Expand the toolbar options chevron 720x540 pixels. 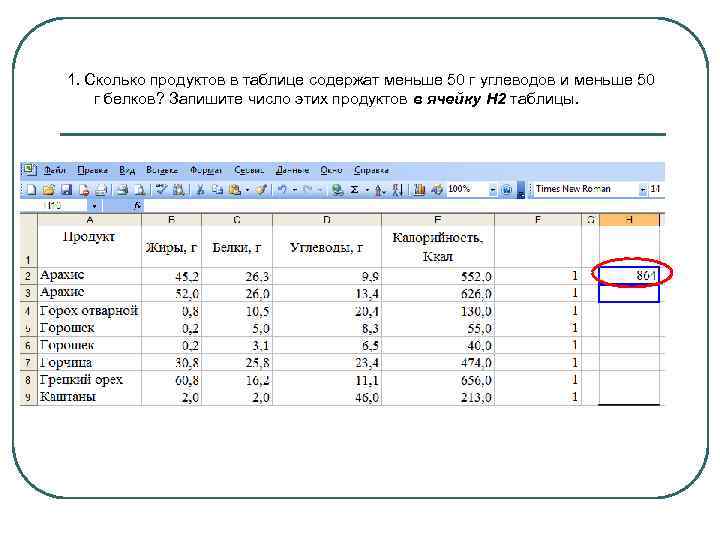tap(520, 190)
